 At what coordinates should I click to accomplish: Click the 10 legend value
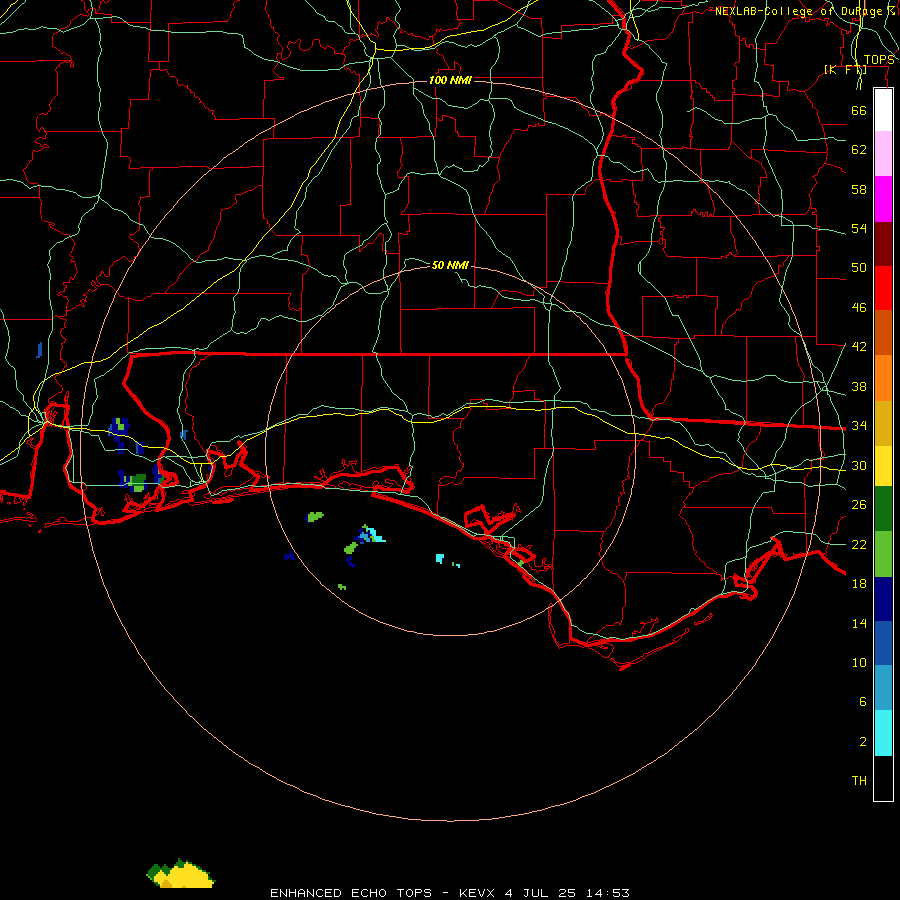click(859, 663)
